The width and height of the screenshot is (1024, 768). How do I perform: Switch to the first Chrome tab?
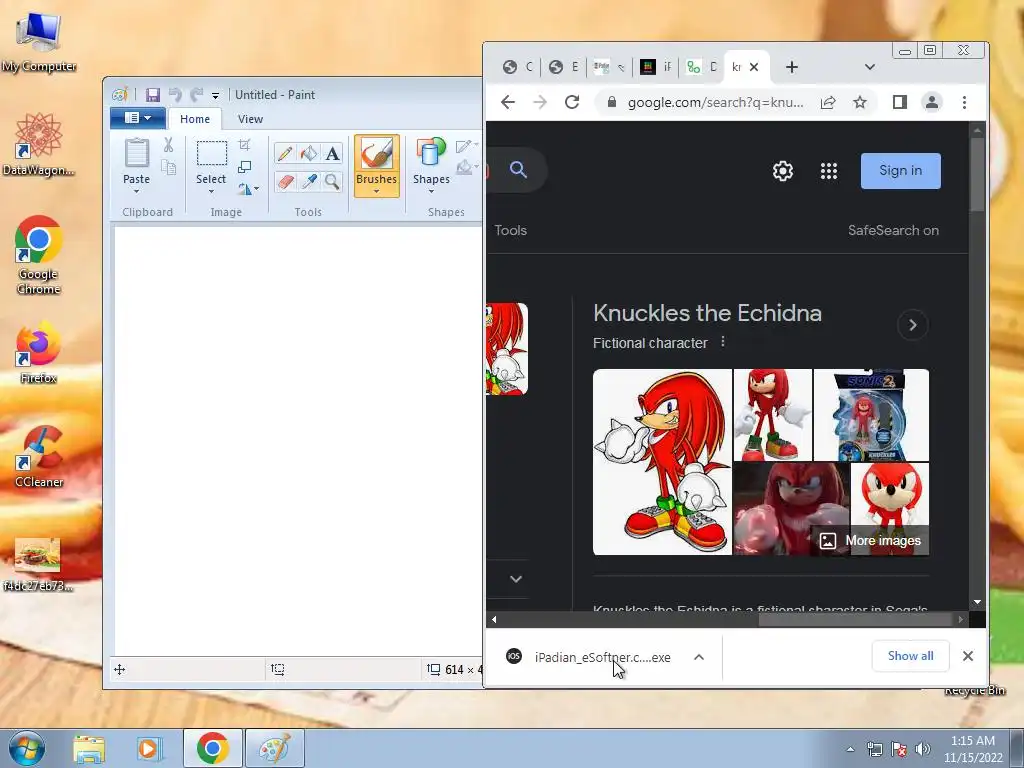(x=519, y=67)
